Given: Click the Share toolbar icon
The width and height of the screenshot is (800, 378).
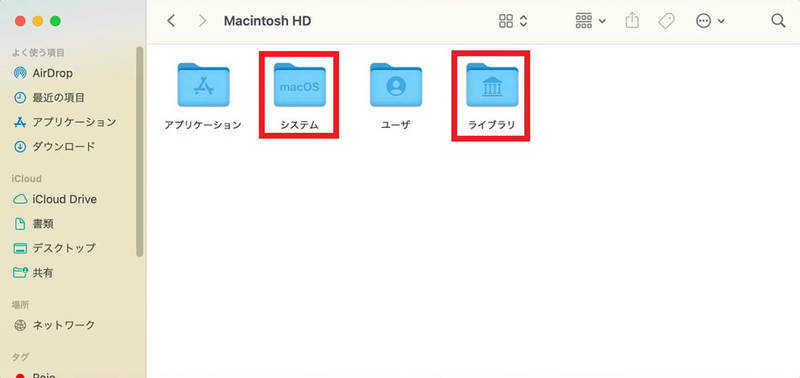Looking at the screenshot, I should coord(632,20).
